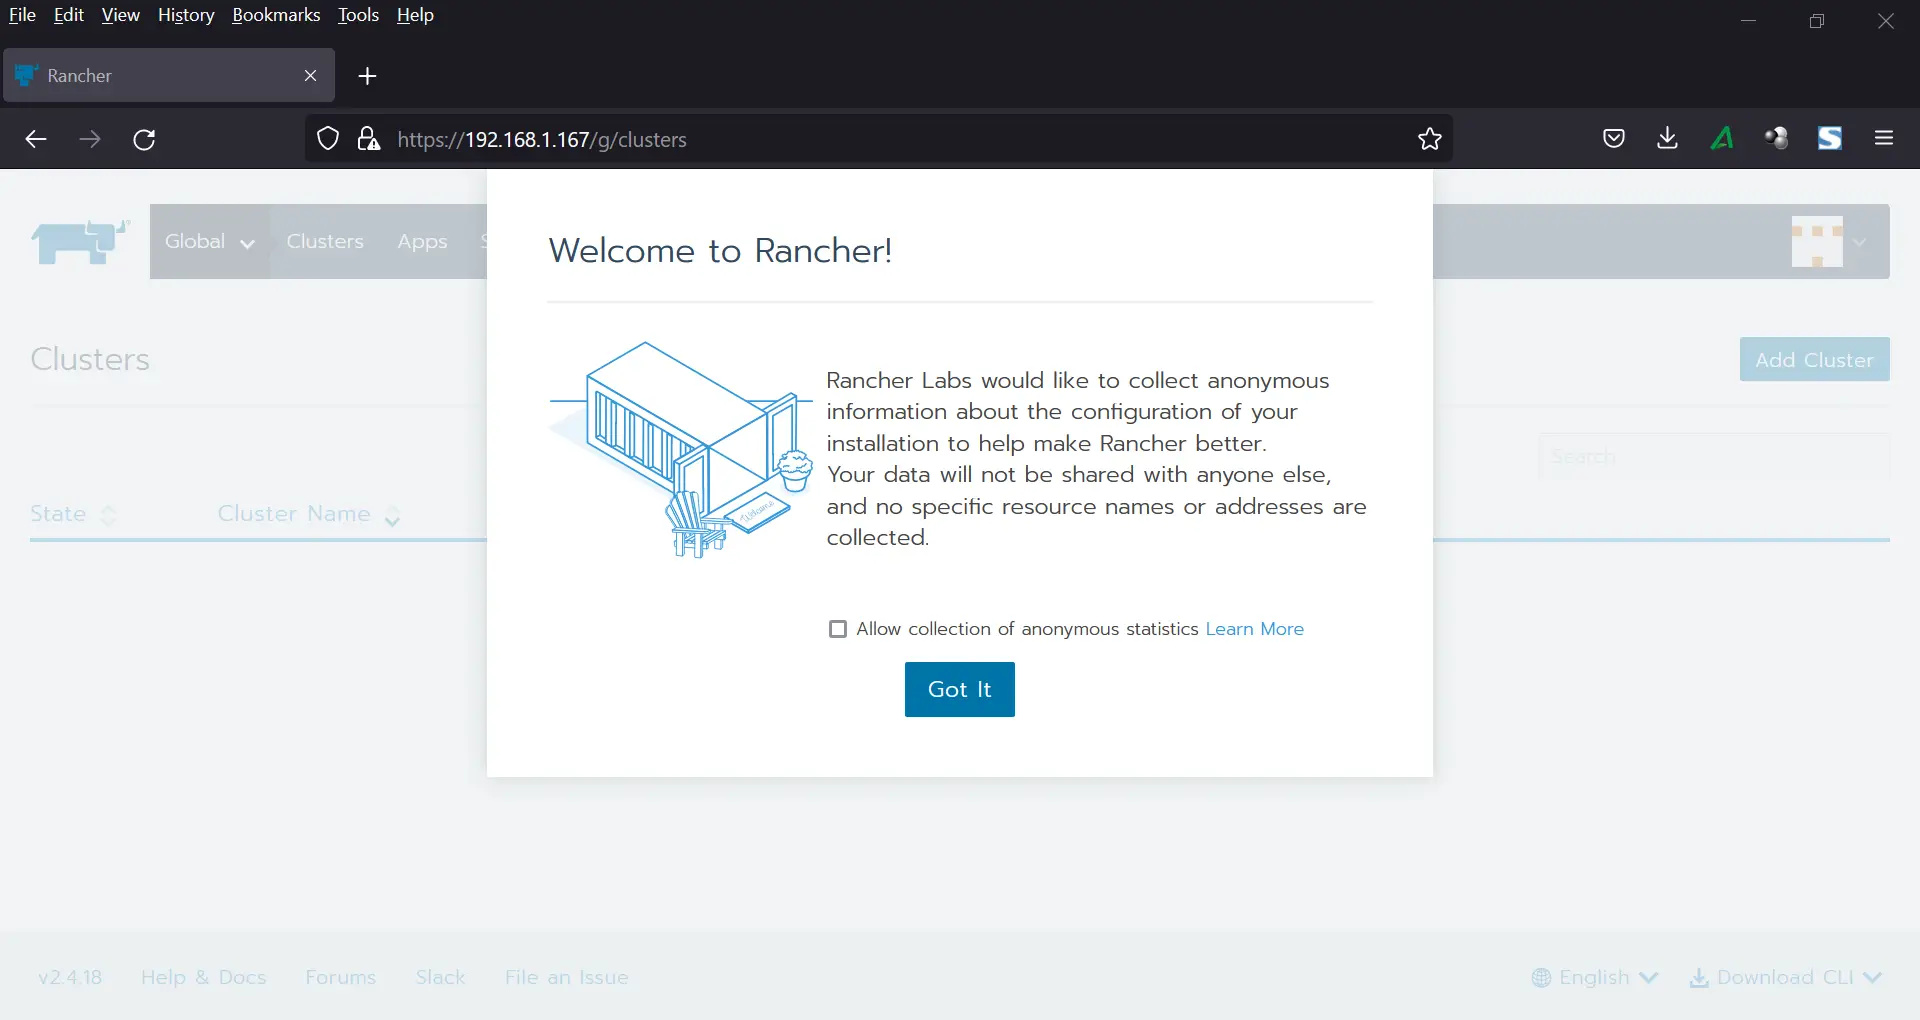Open the Forums footer link
The image size is (1920, 1020).
pyautogui.click(x=341, y=977)
